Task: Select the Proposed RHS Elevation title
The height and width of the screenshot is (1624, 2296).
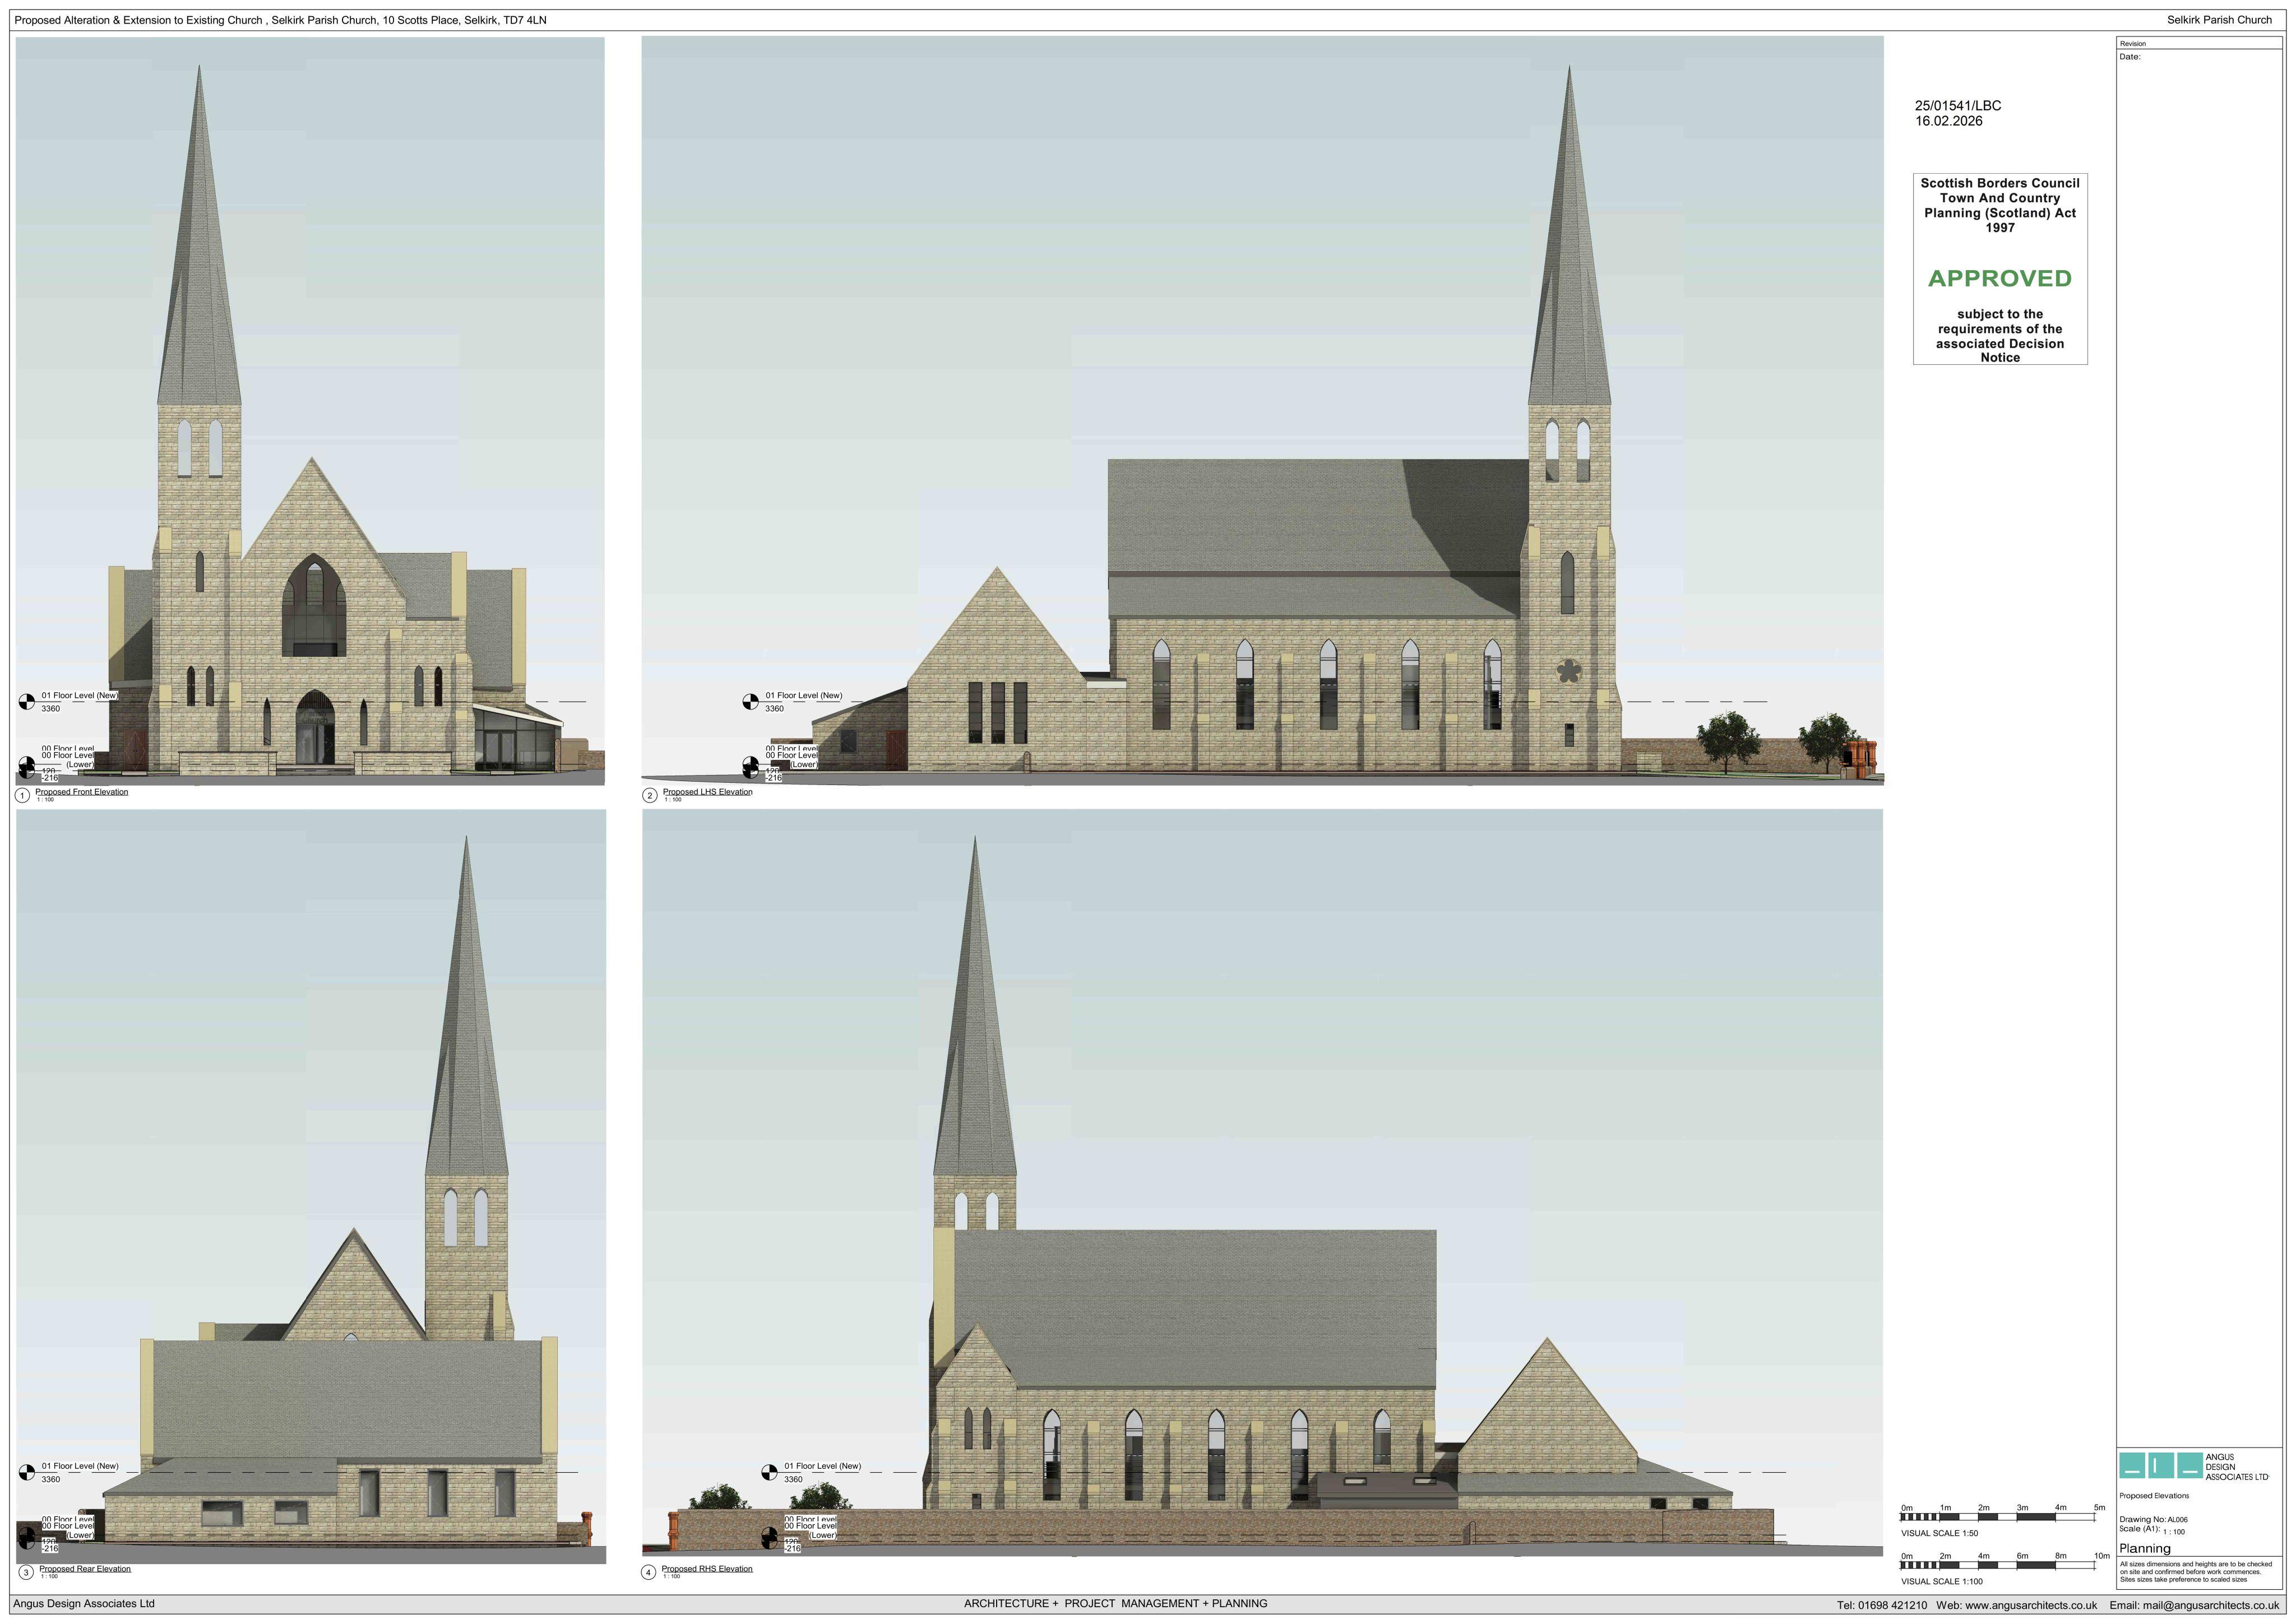Action: 707,1569
